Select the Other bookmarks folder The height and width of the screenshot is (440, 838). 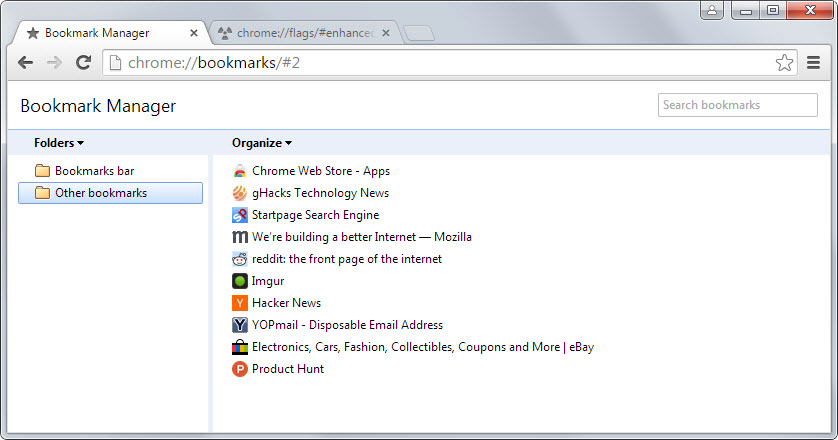(x=111, y=193)
